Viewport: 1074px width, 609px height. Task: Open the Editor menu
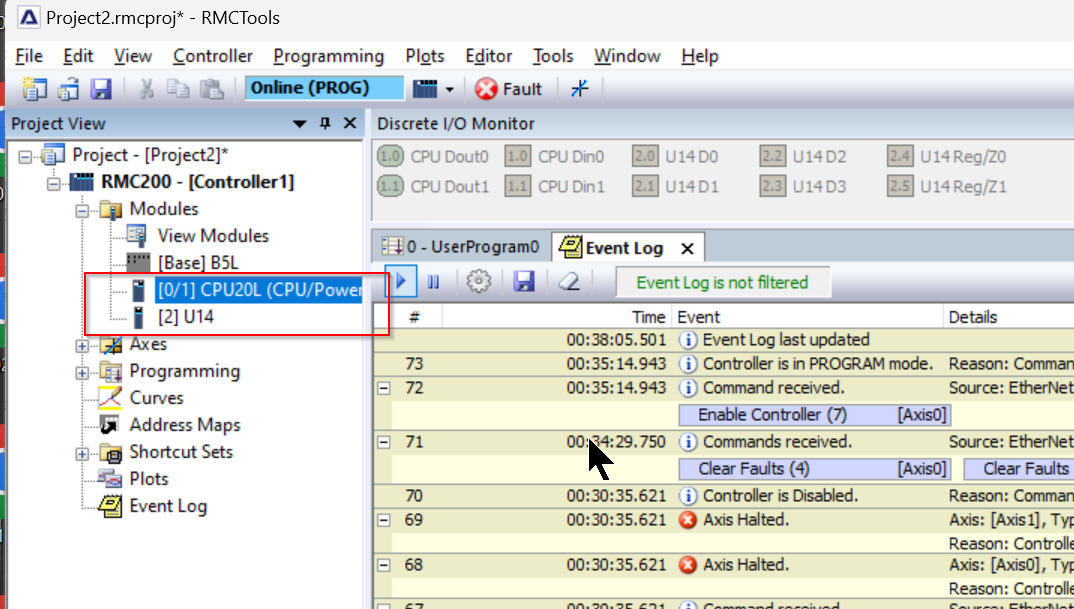point(488,56)
